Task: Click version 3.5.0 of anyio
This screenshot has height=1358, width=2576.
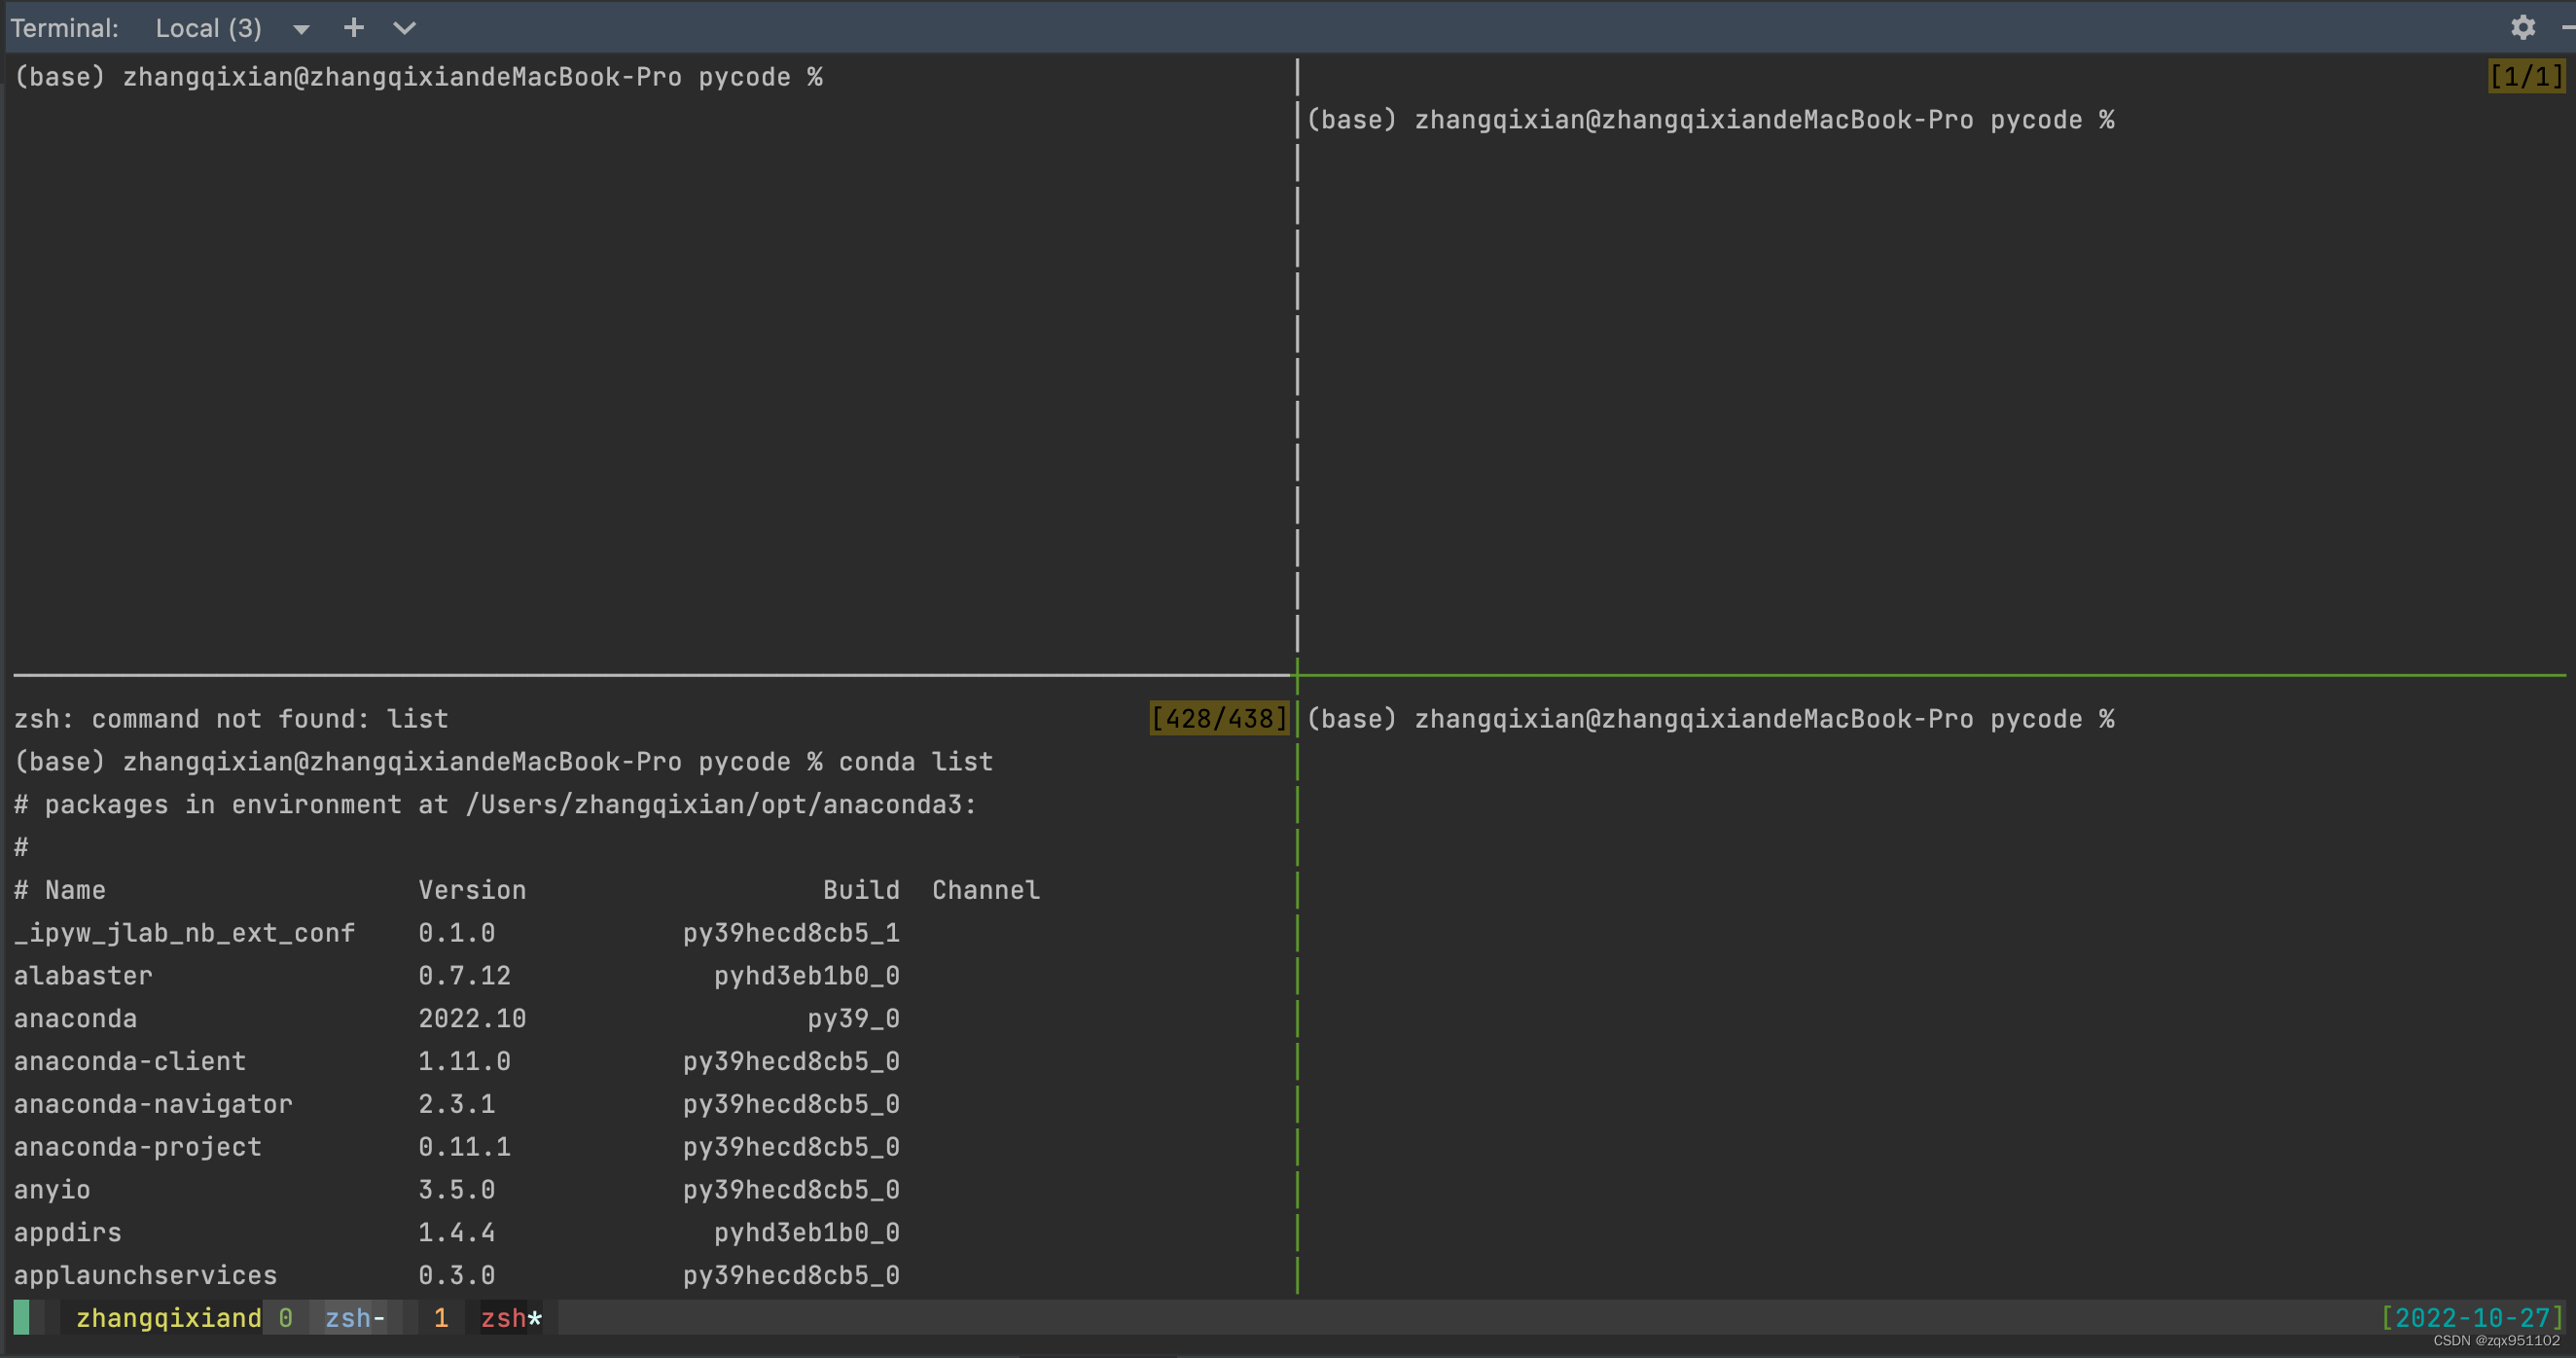Action: 456,1190
